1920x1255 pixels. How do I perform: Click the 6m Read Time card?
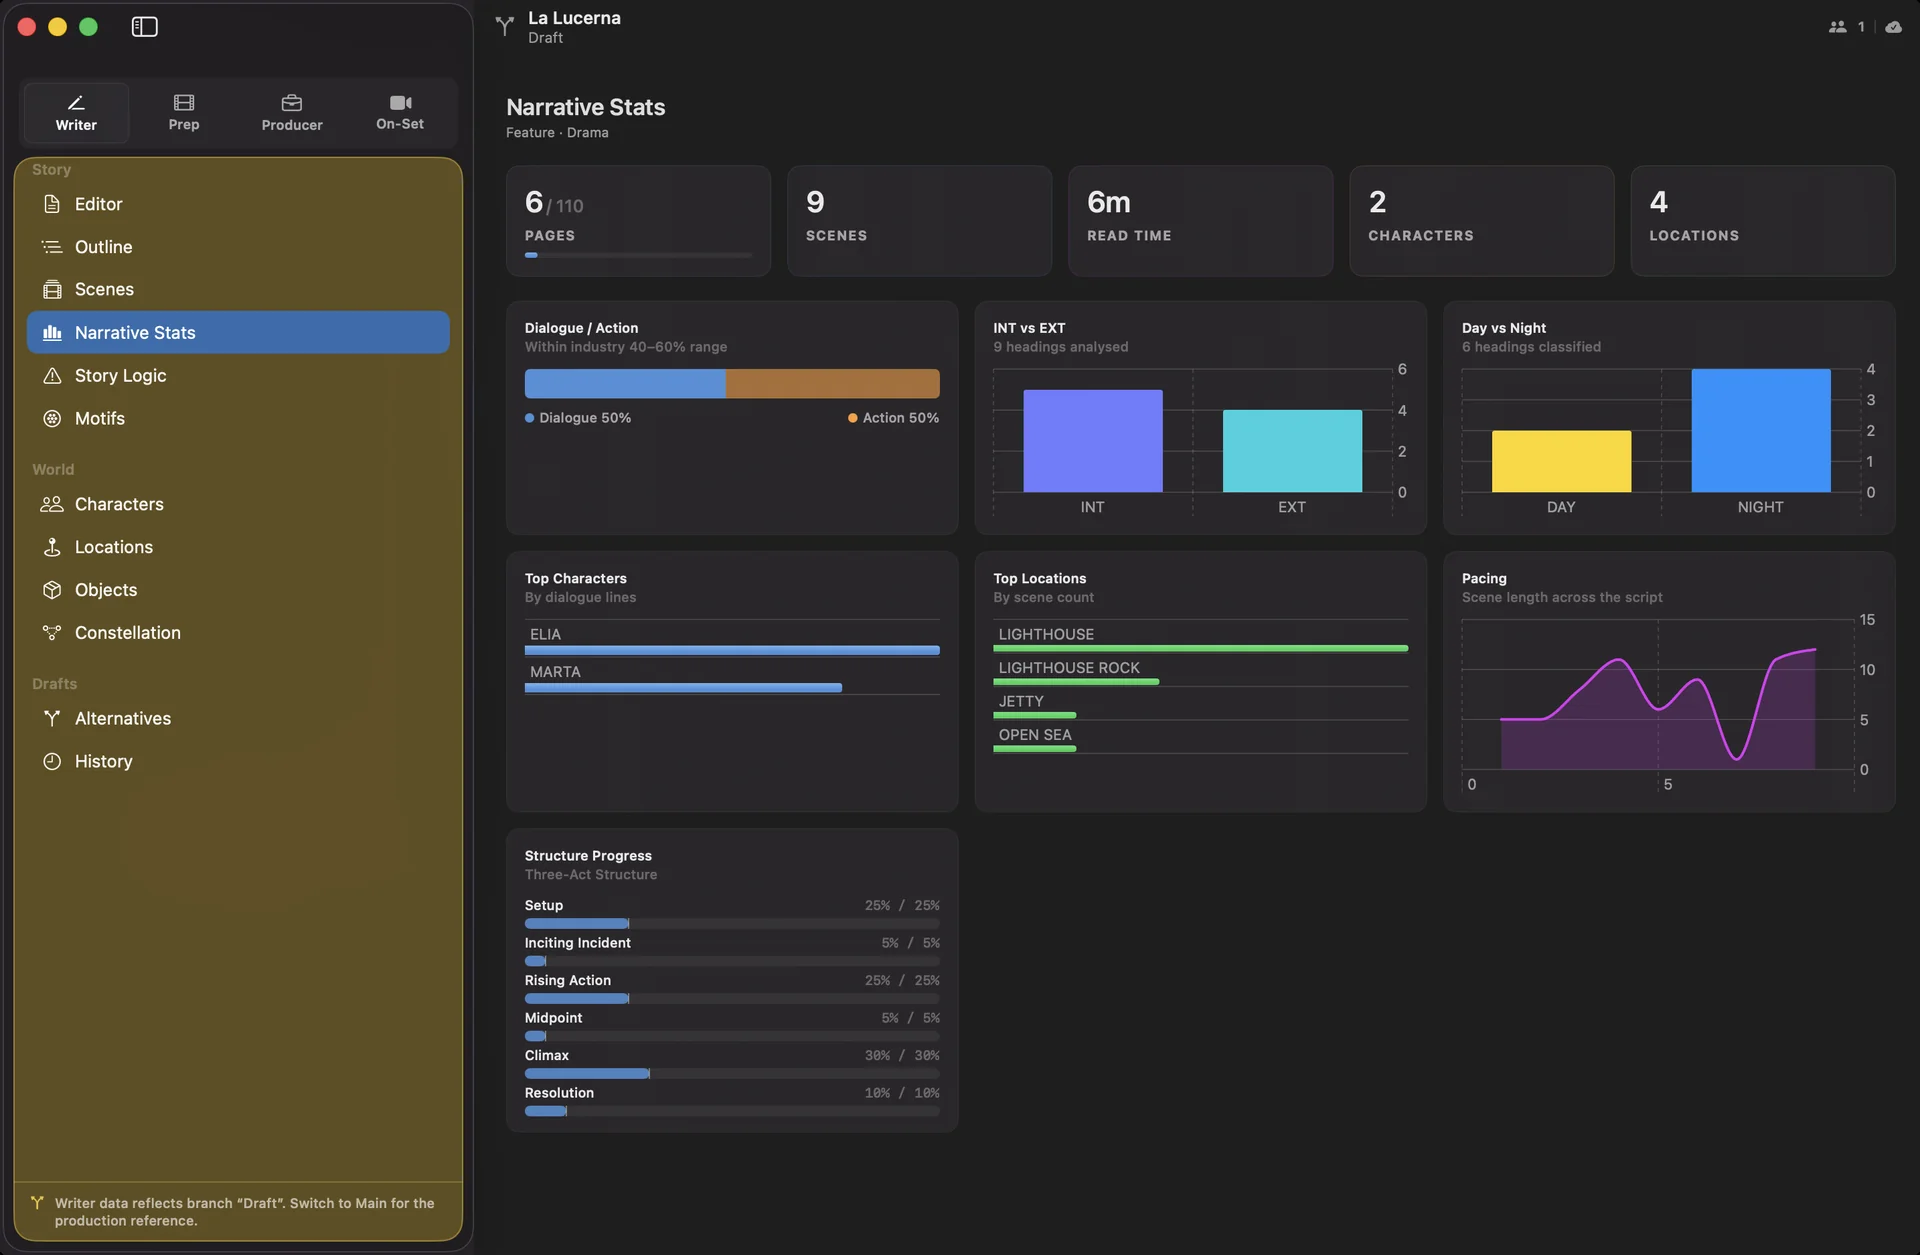pyautogui.click(x=1200, y=221)
